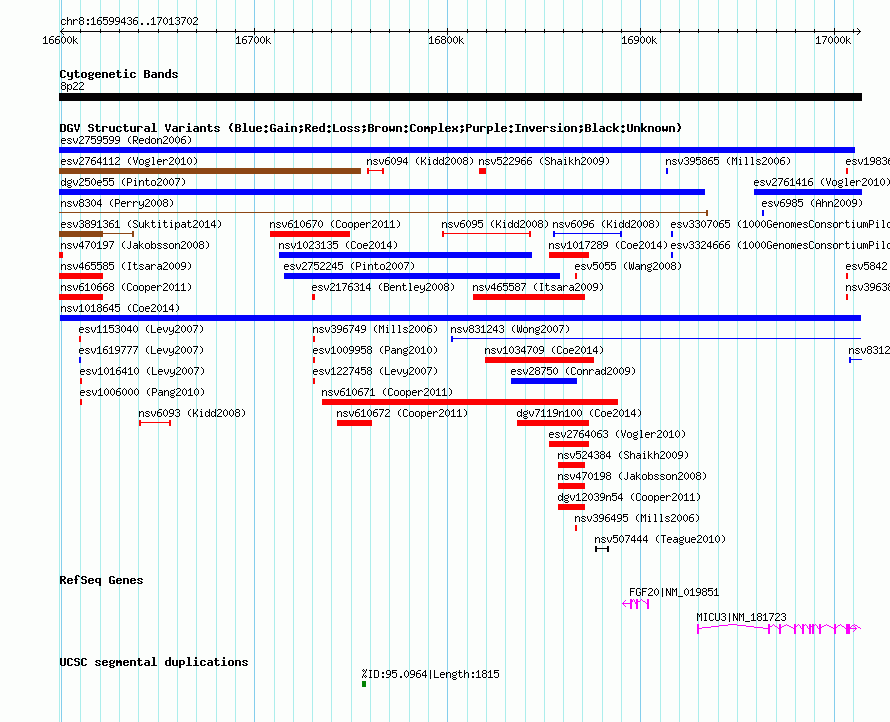Click the nsv1017289 (Coe2014) label
Viewport: 890px width, 722px height.
(608, 245)
